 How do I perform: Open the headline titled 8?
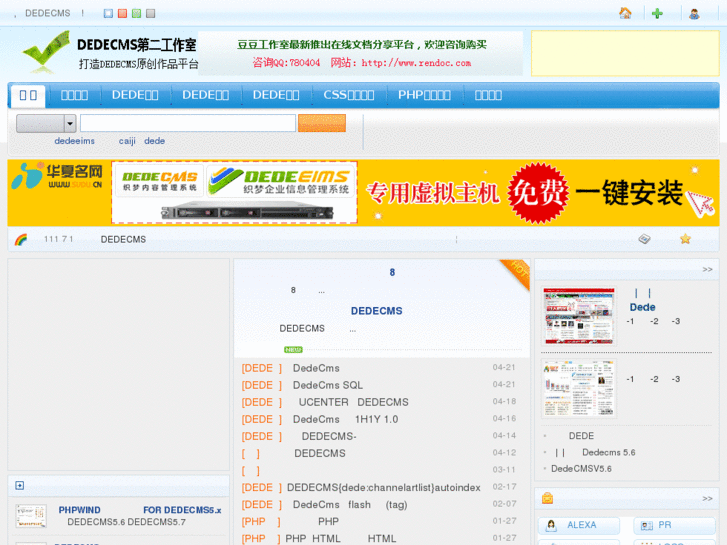392,272
